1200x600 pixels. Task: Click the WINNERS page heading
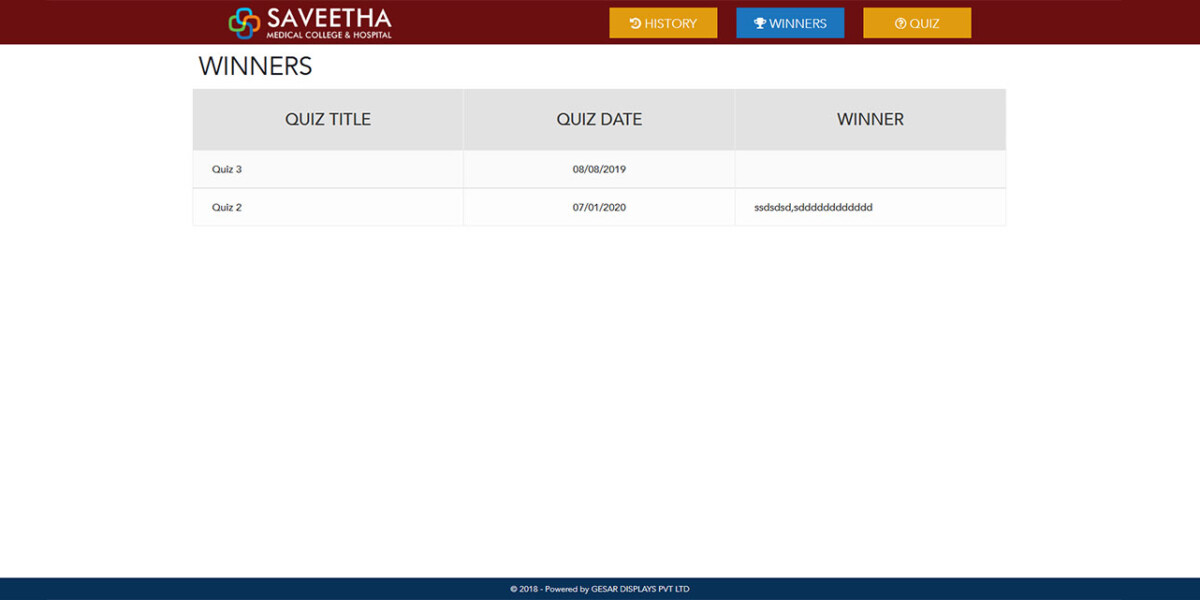[255, 66]
